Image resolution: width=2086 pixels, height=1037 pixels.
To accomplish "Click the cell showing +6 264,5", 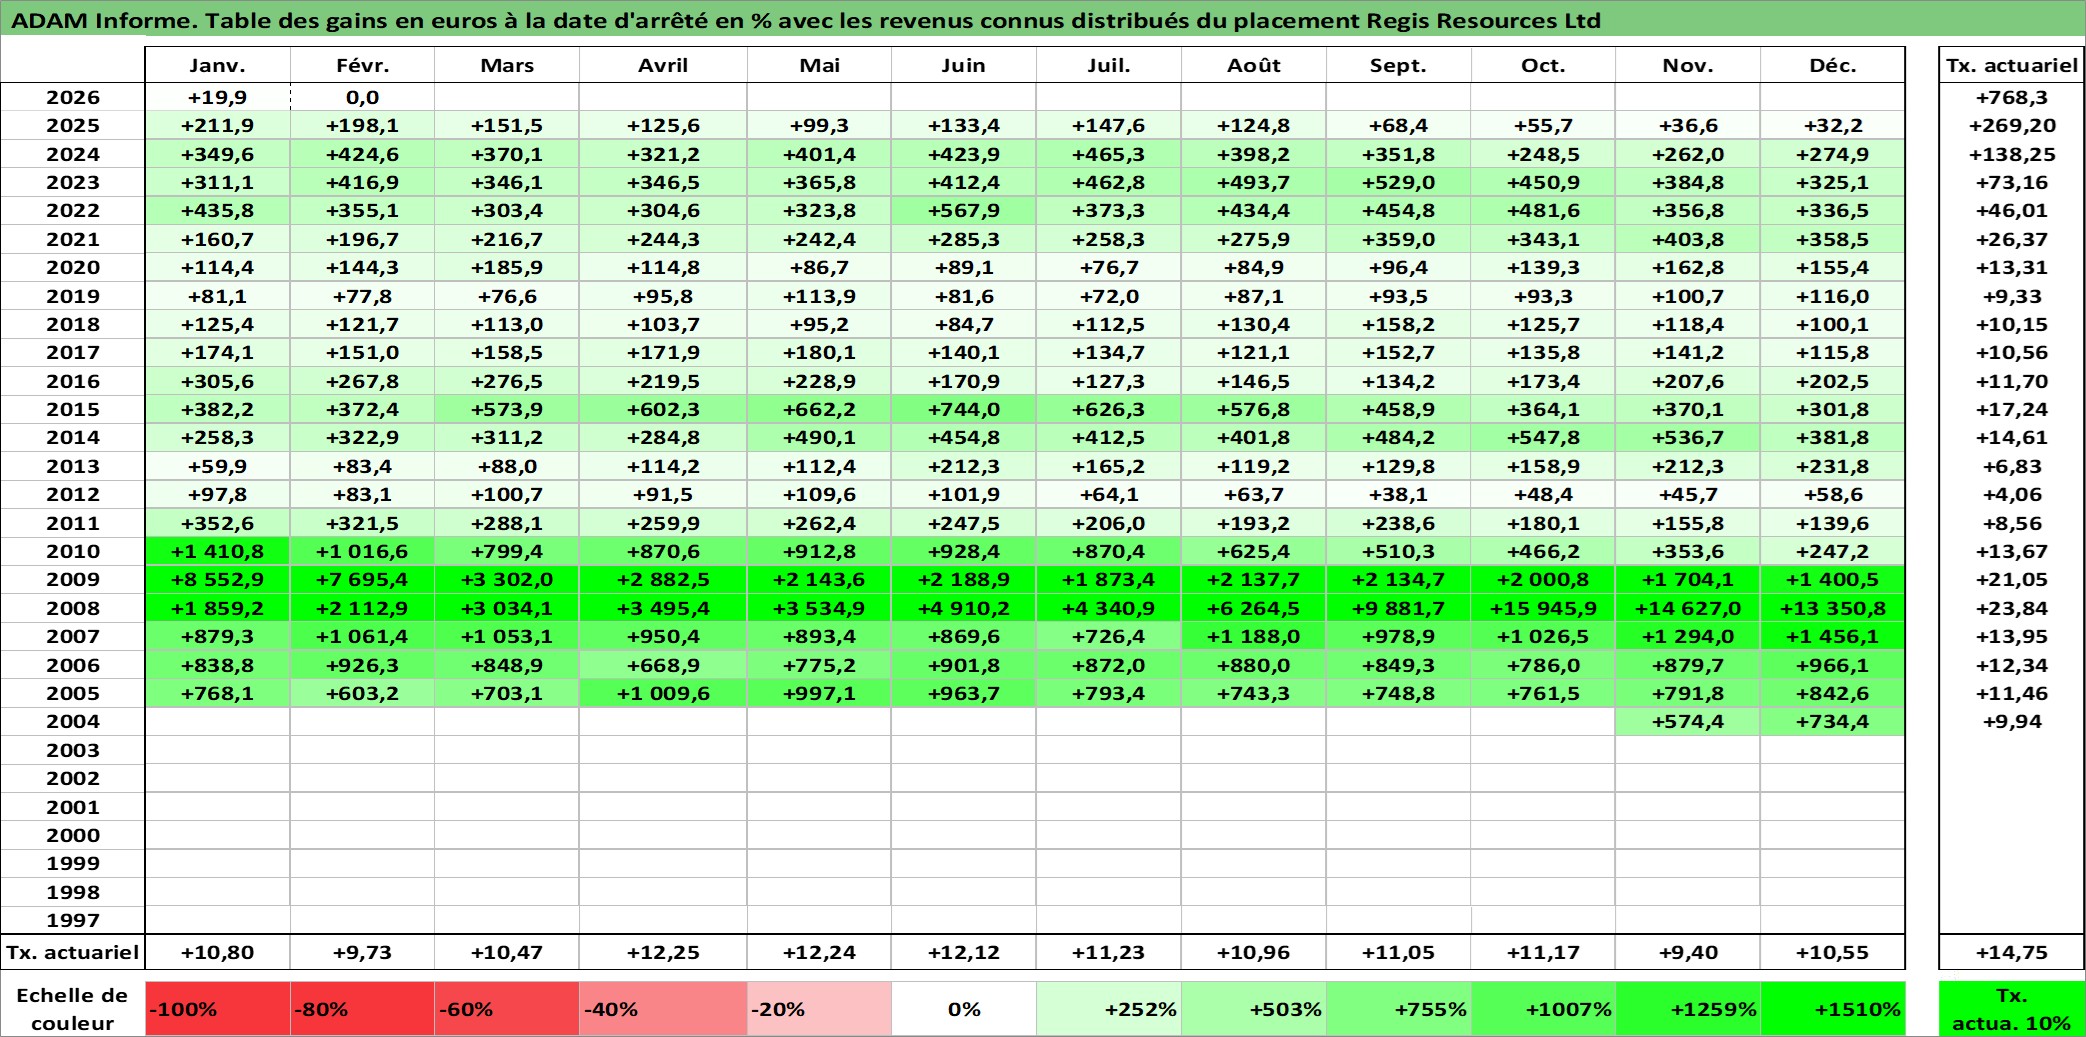I will 1253,608.
